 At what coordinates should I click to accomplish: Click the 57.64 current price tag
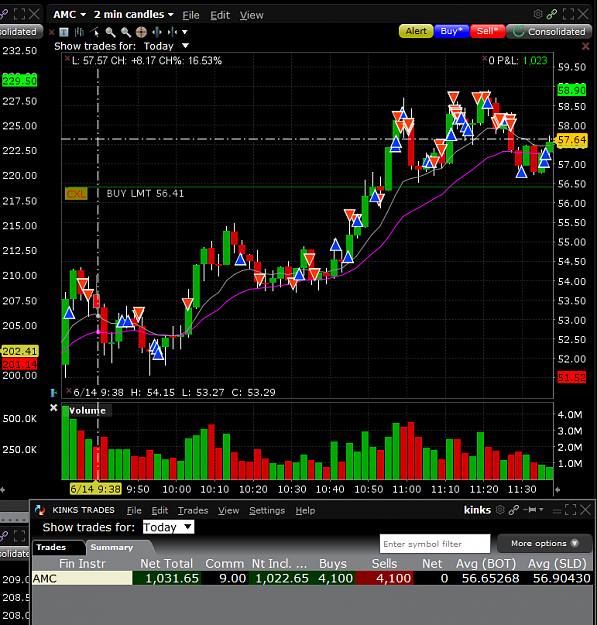[x=572, y=140]
